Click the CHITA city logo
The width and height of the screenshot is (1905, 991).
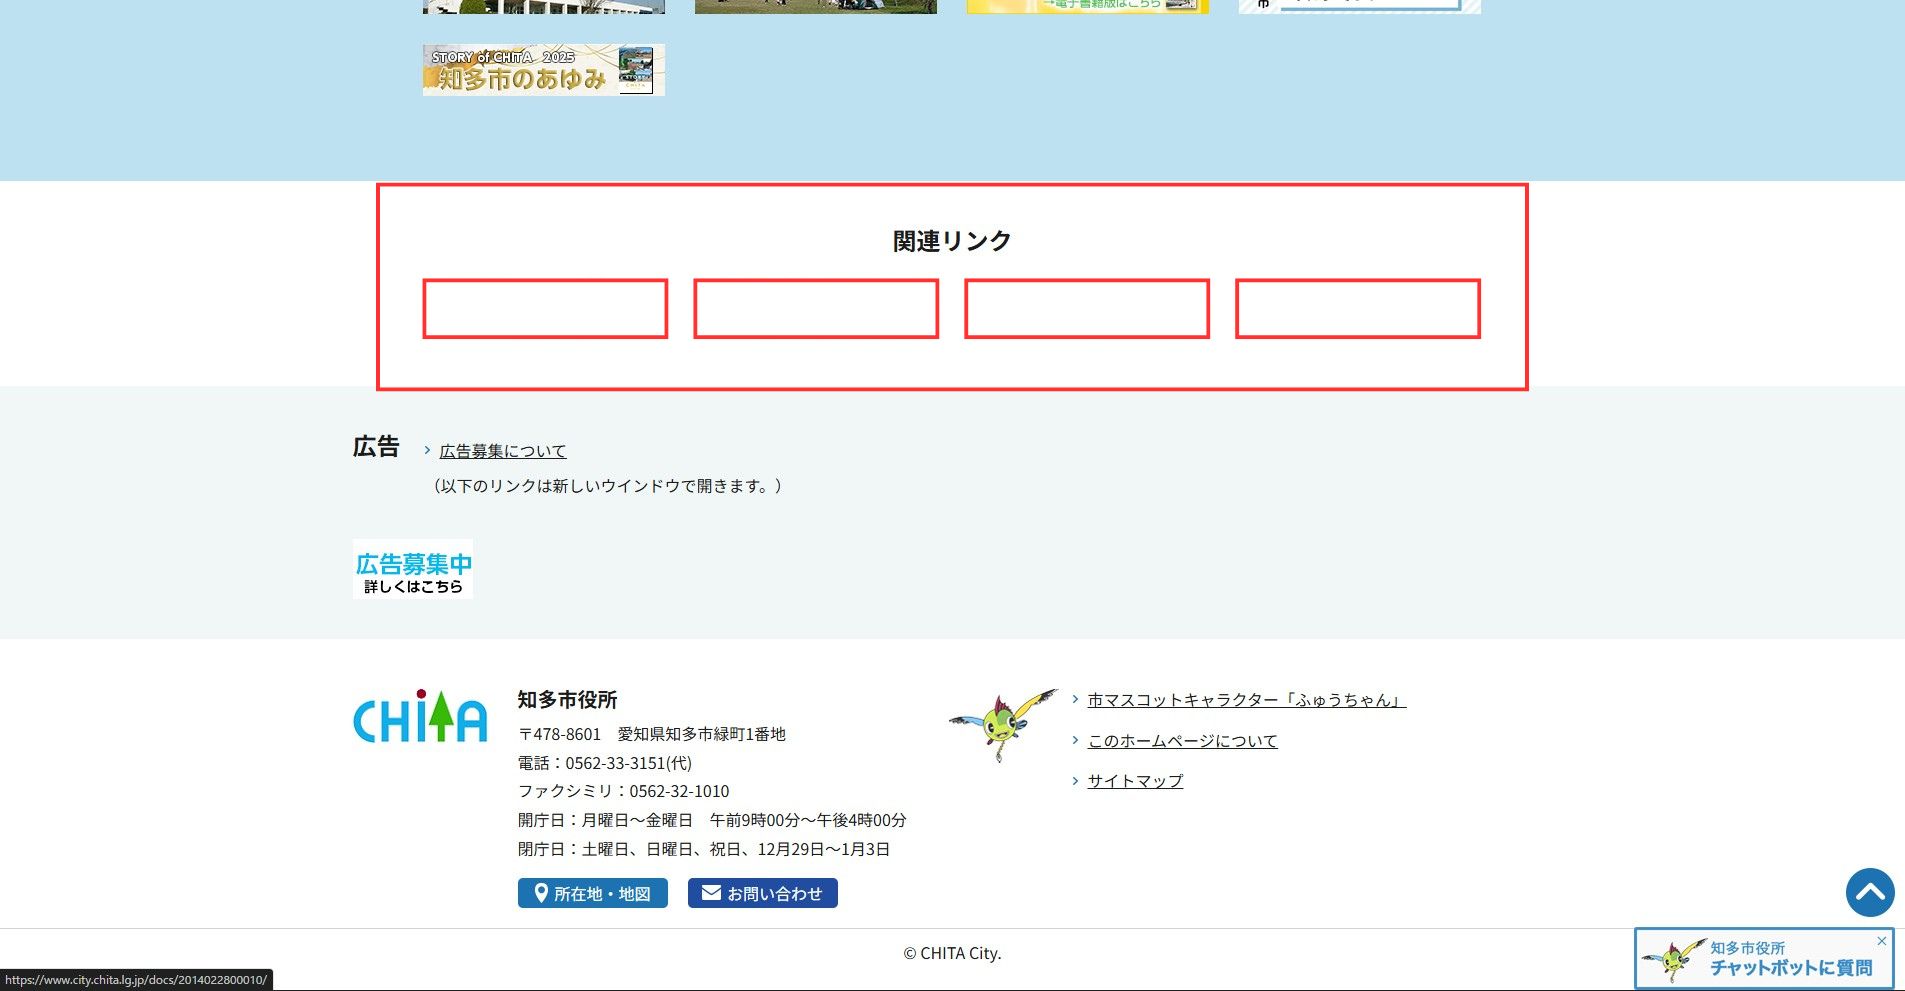(420, 716)
